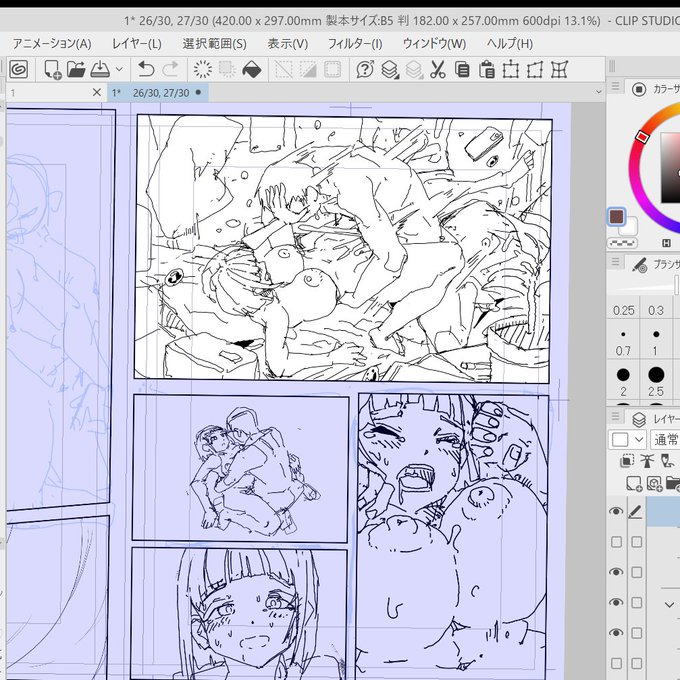Toggle third layer visibility eye
This screenshot has width=680, height=680.
click(x=616, y=572)
